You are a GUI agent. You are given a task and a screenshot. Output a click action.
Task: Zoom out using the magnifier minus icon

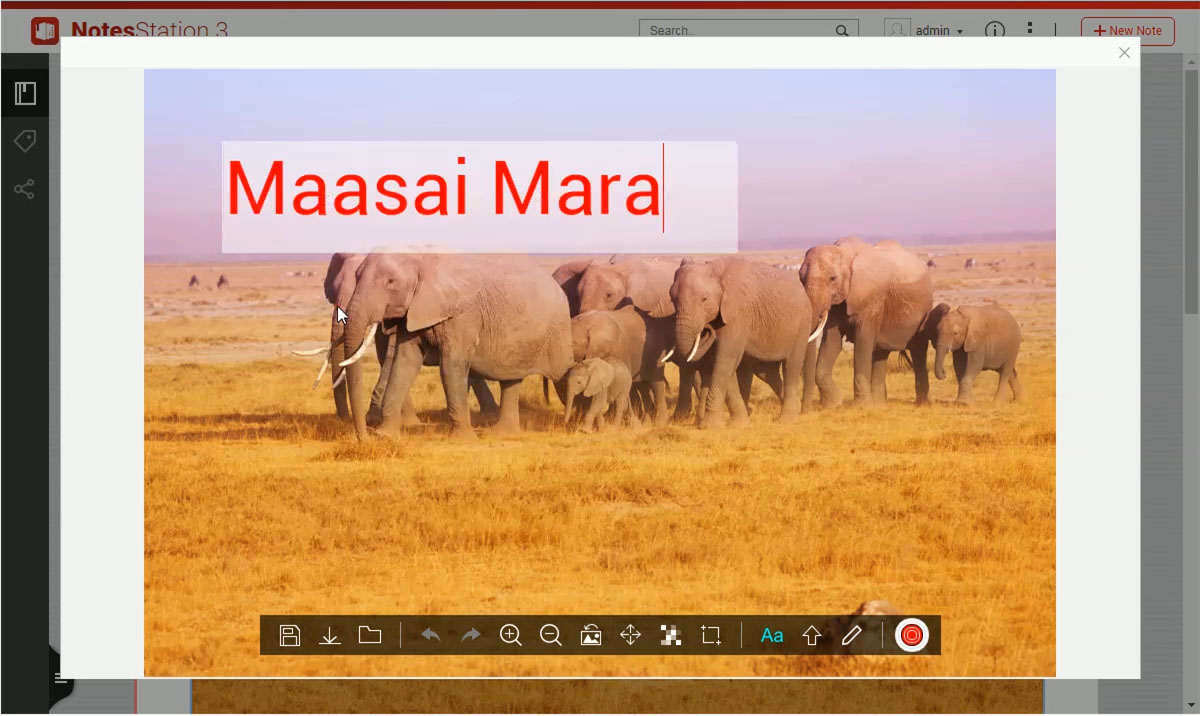(x=550, y=635)
